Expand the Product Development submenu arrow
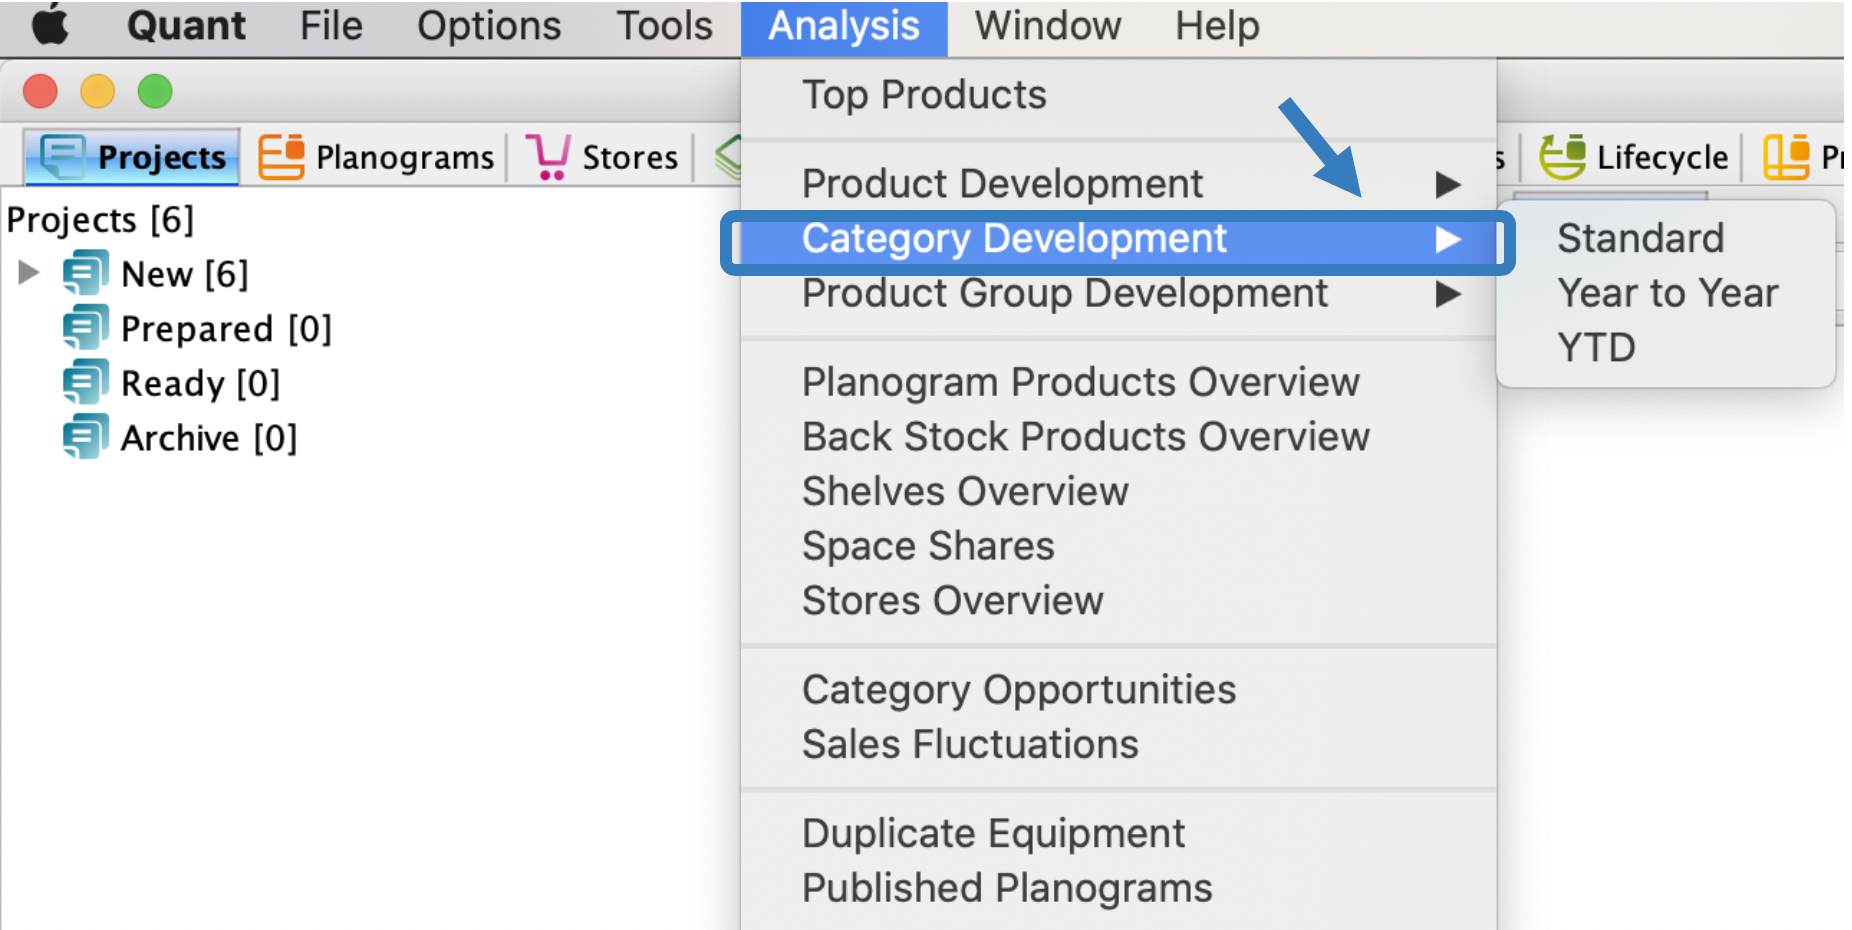The image size is (1852, 930). point(1448,184)
